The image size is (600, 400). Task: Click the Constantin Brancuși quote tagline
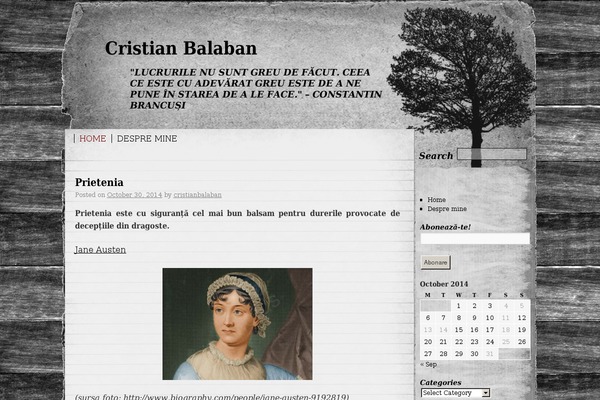(x=256, y=89)
